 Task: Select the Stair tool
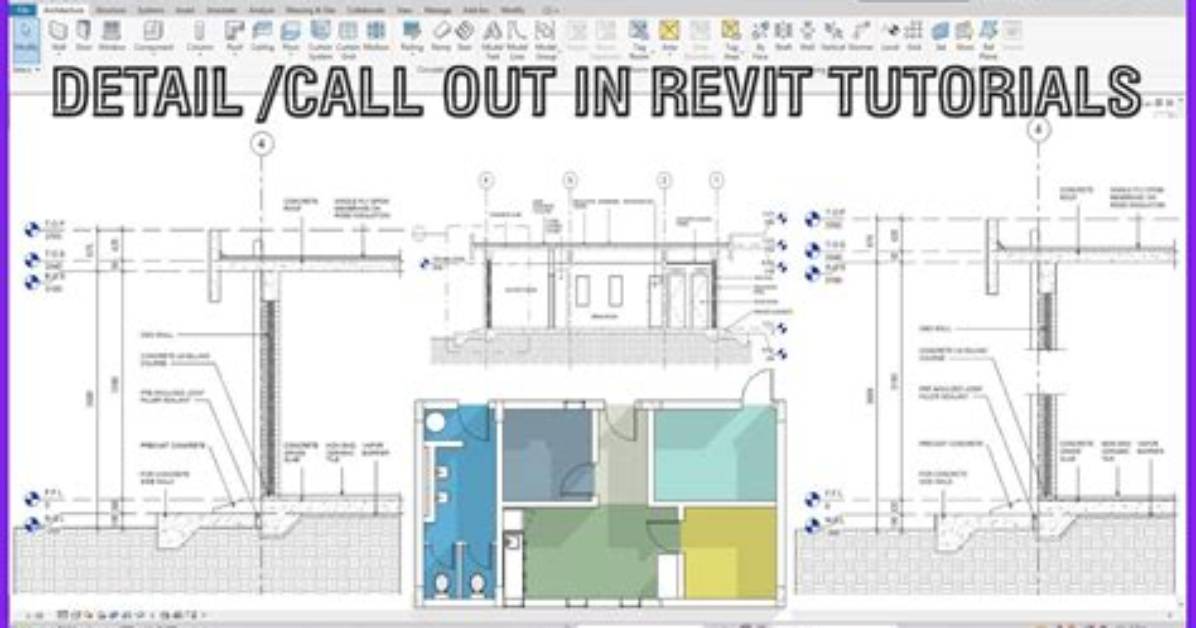[x=465, y=35]
